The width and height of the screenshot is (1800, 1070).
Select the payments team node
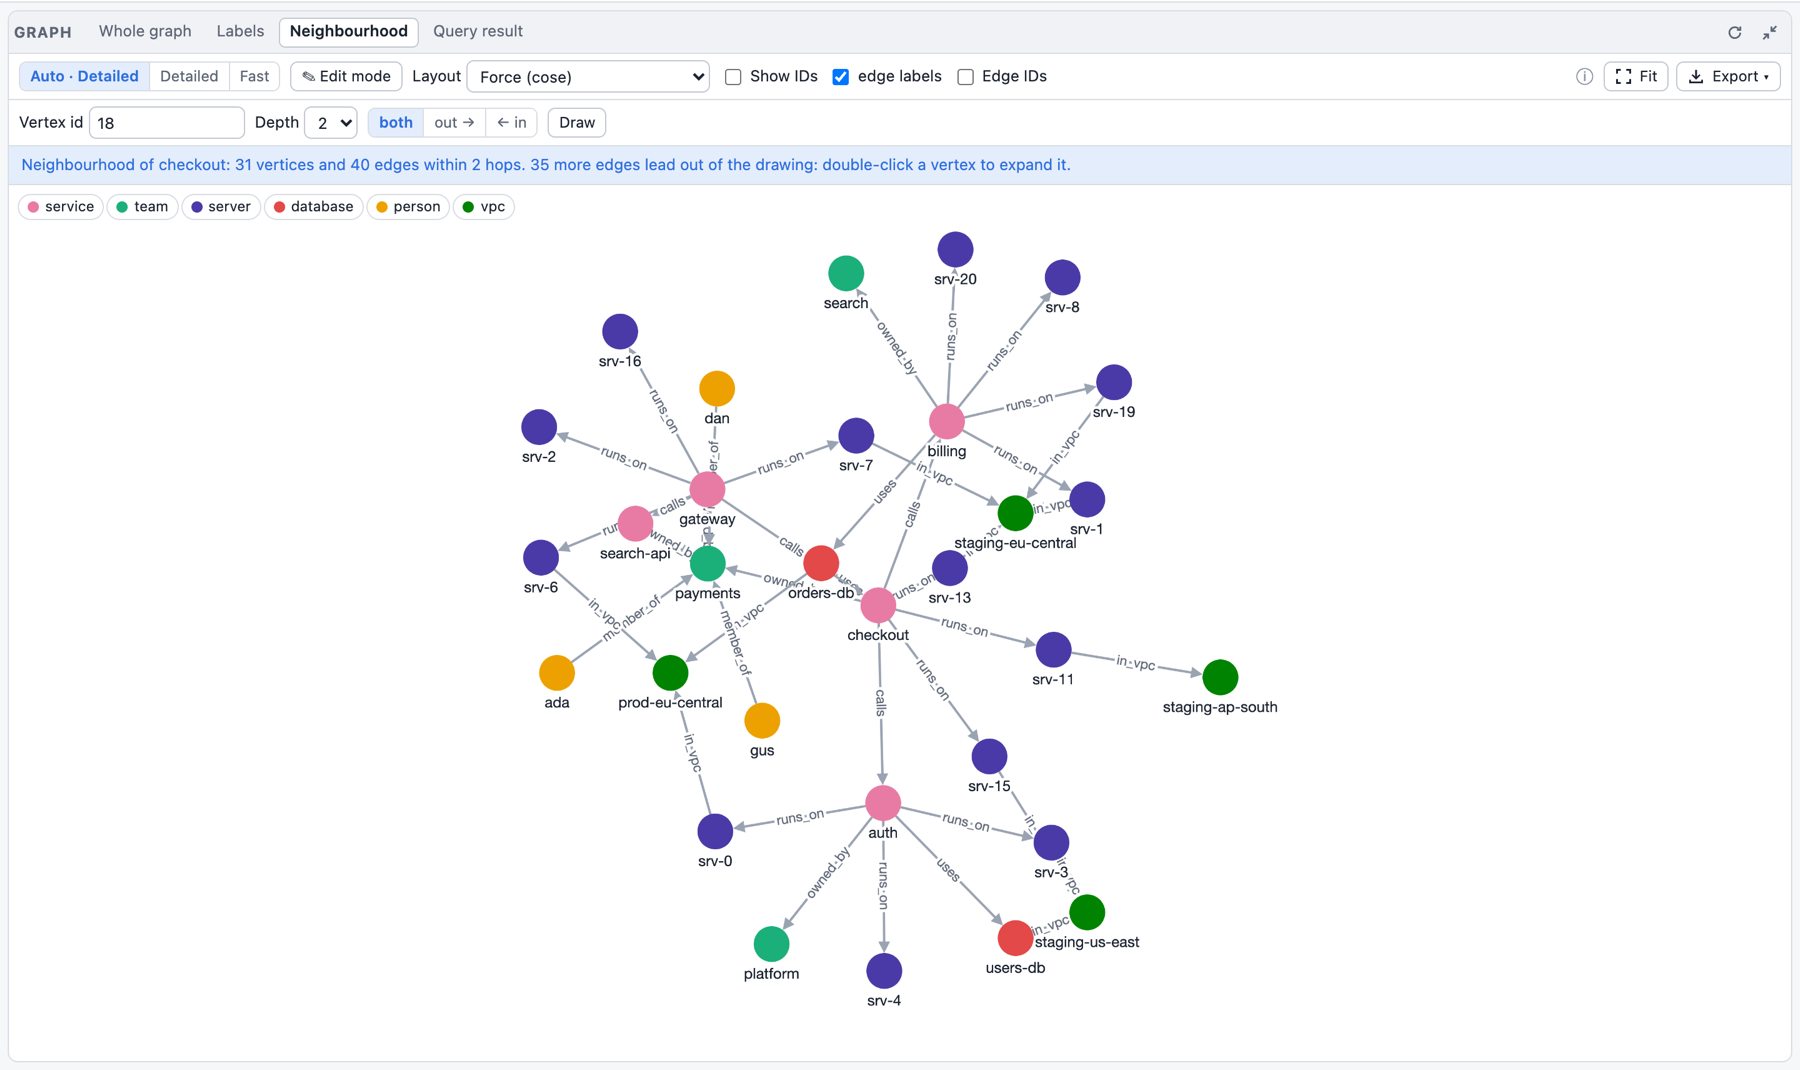pos(707,563)
